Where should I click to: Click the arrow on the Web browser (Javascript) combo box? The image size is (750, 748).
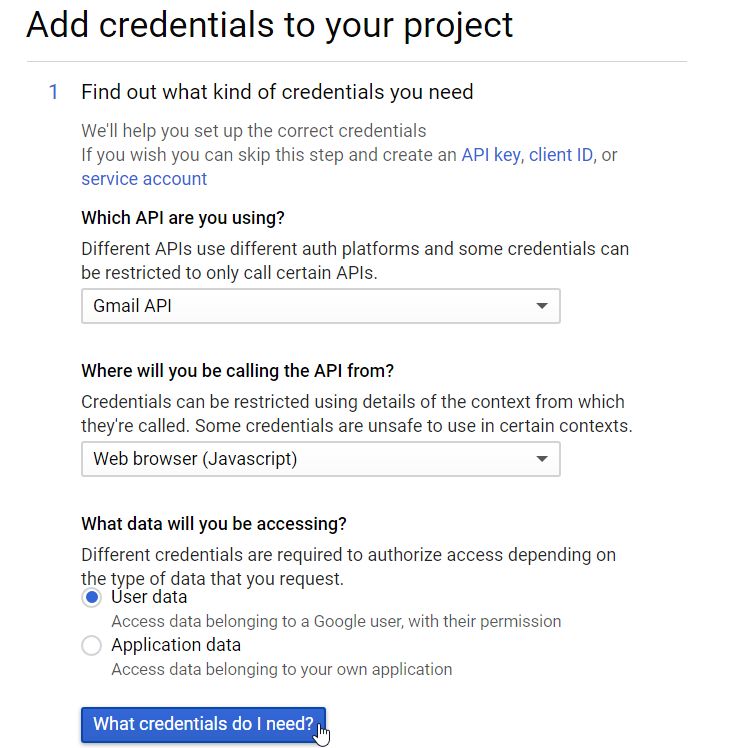[541, 459]
